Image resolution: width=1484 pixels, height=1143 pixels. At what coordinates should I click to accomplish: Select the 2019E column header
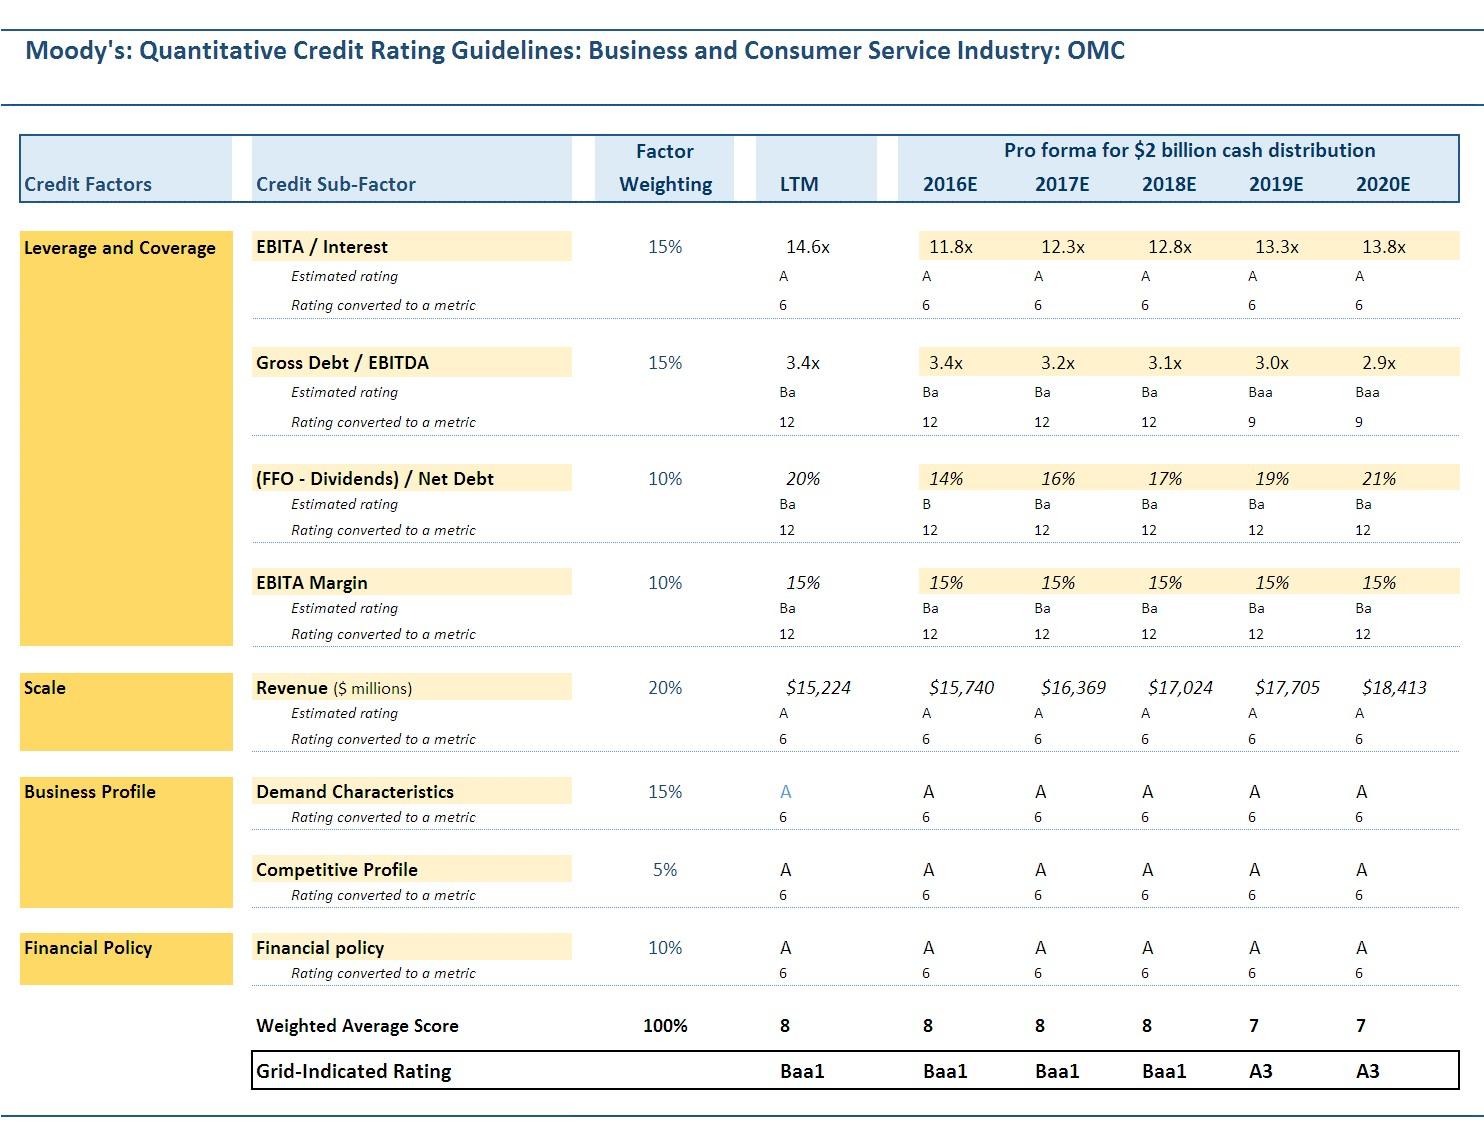[x=1276, y=184]
